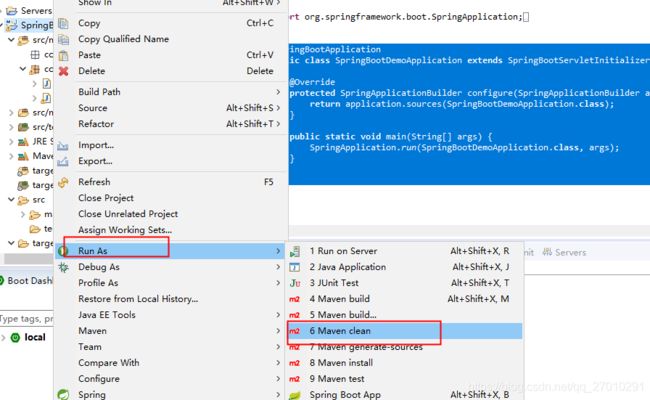The image size is (650, 400).
Task: Open the Profile As submenu
Action: coord(171,283)
